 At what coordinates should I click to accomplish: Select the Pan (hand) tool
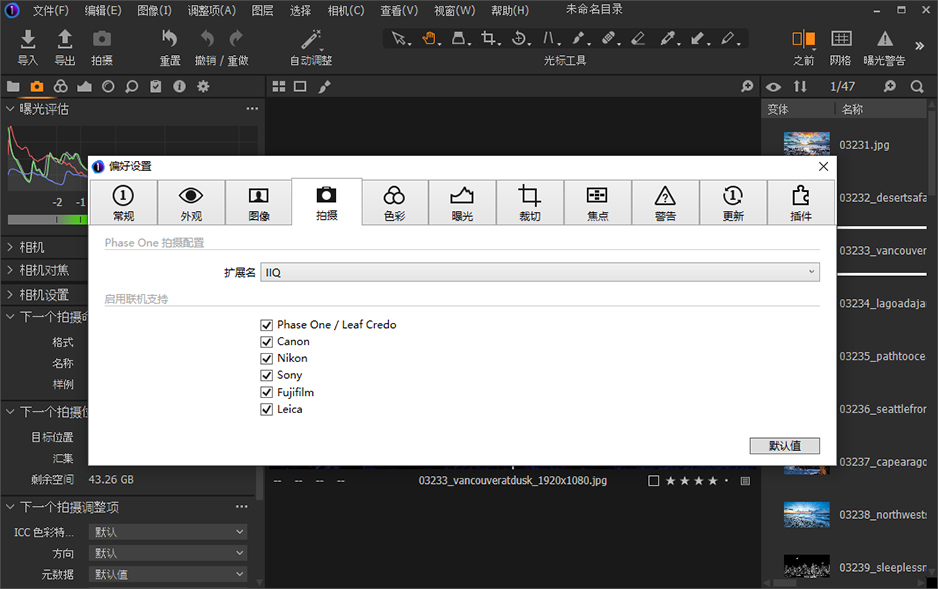click(x=427, y=38)
